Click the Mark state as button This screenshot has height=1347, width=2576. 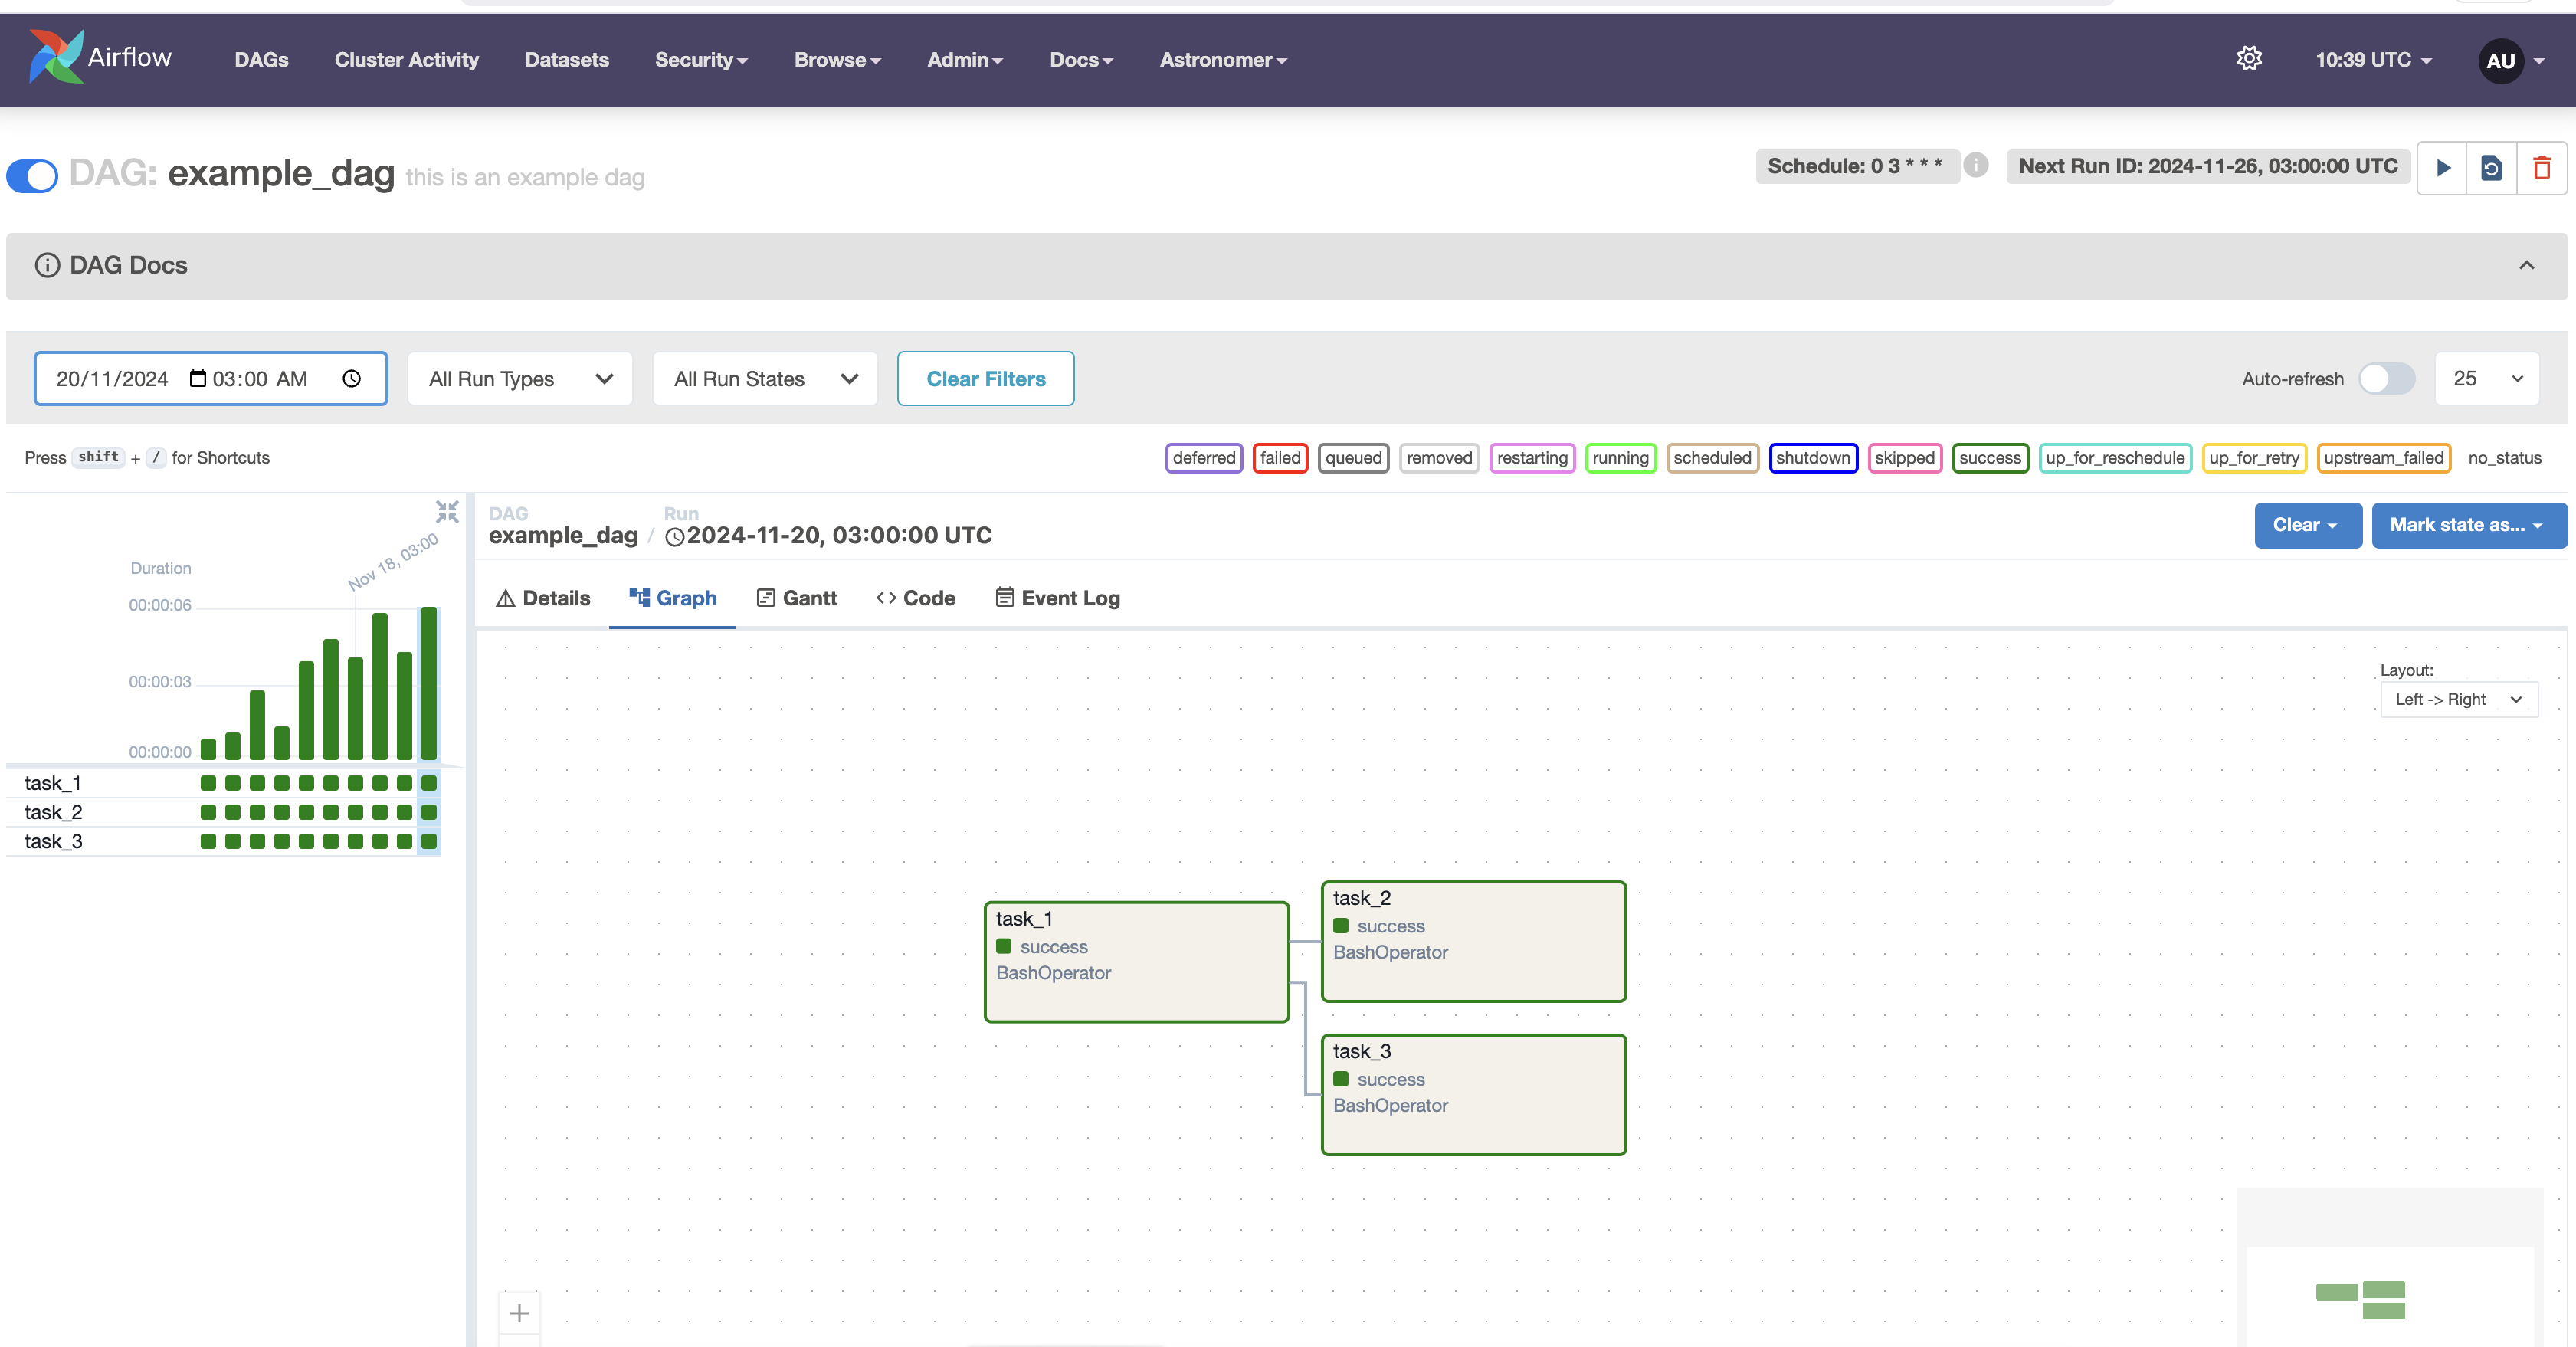tap(2467, 525)
